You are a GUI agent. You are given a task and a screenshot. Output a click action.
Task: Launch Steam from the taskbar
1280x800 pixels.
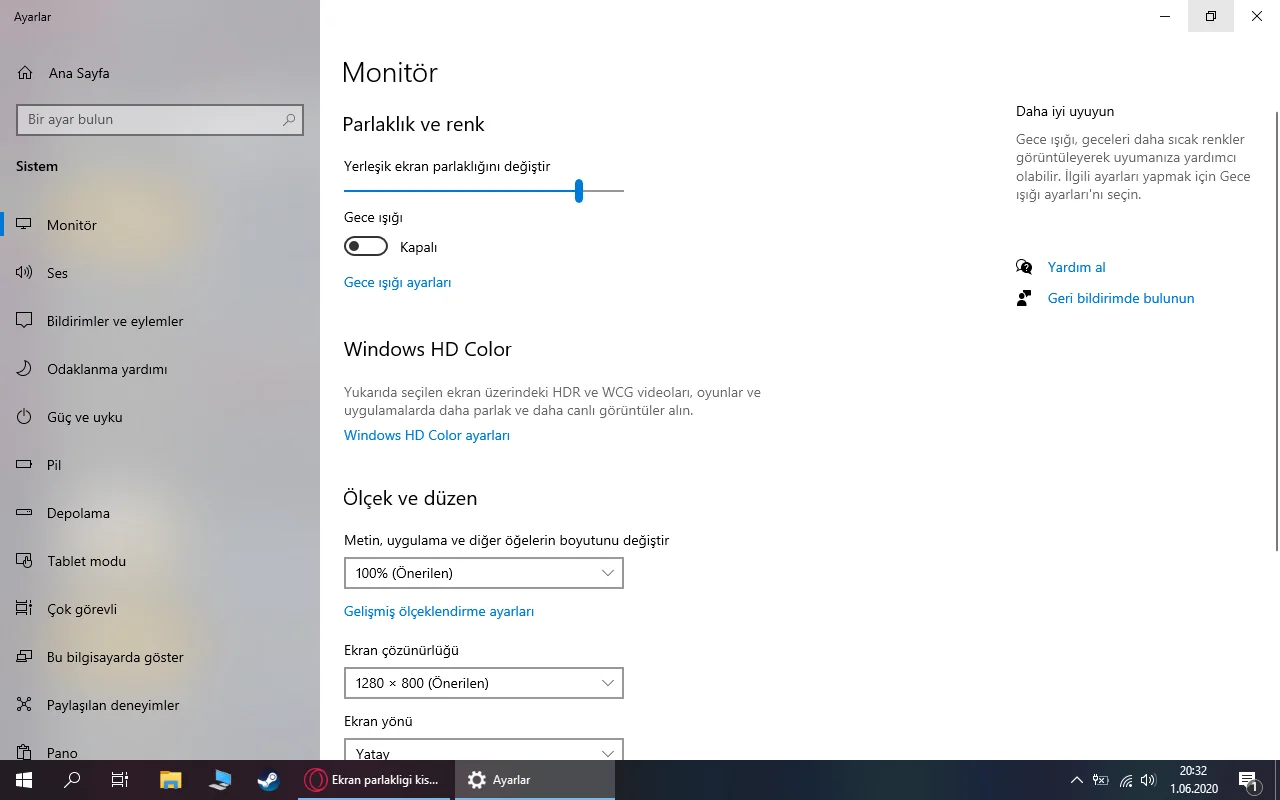(268, 780)
